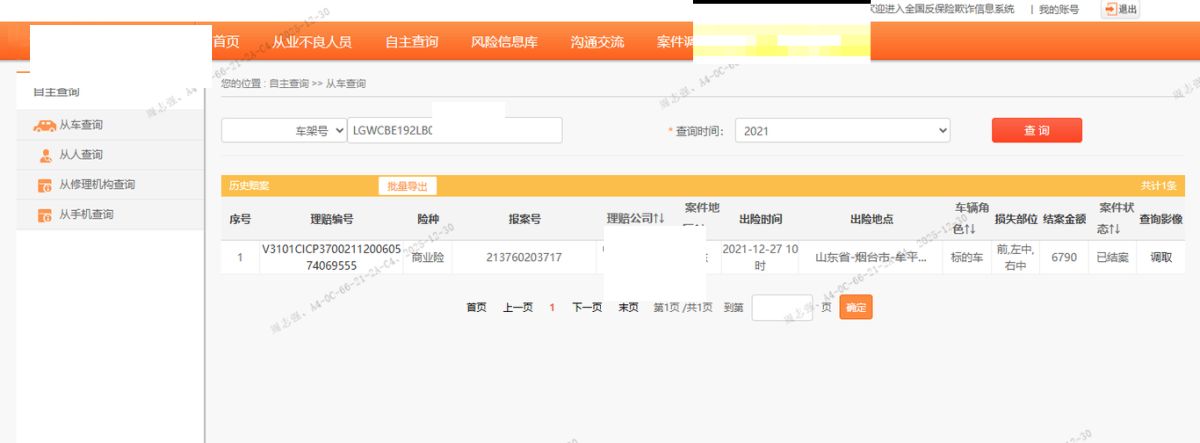The height and width of the screenshot is (443, 1200).
Task: Open the 从业不良人员 menu
Action: (312, 42)
